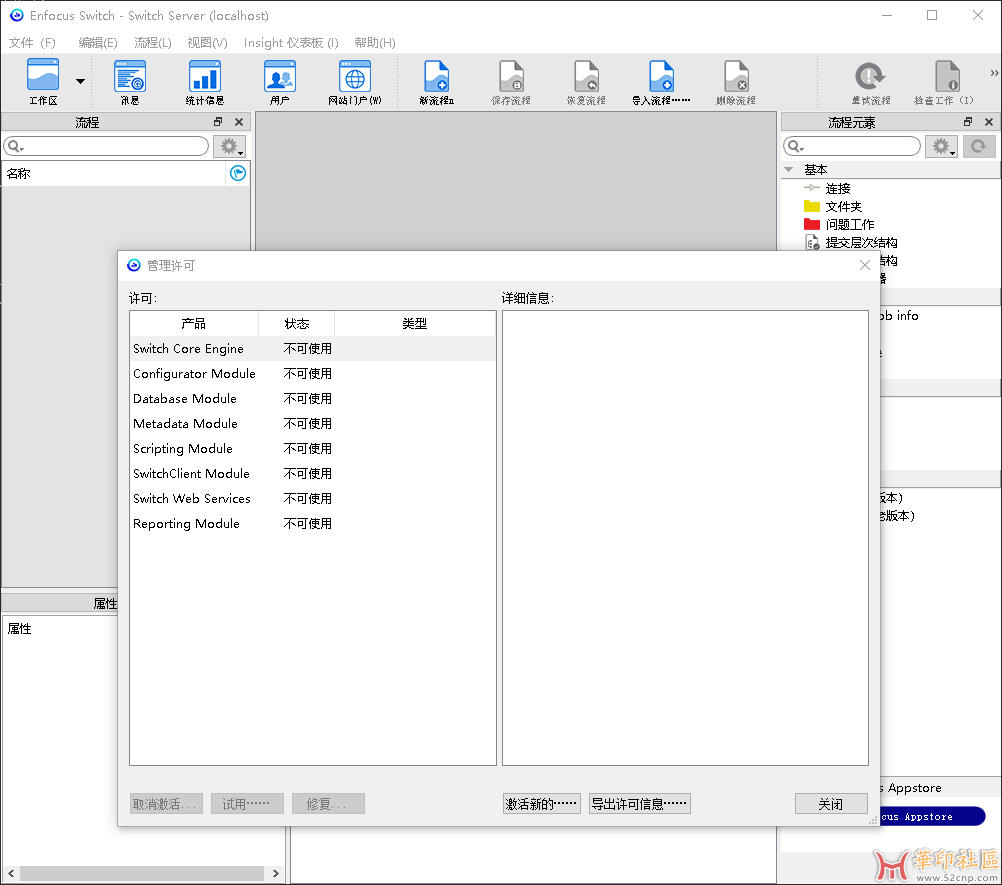1002x885 pixels.
Task: Open the 流程元素 gear settings dropdown
Action: click(x=941, y=146)
